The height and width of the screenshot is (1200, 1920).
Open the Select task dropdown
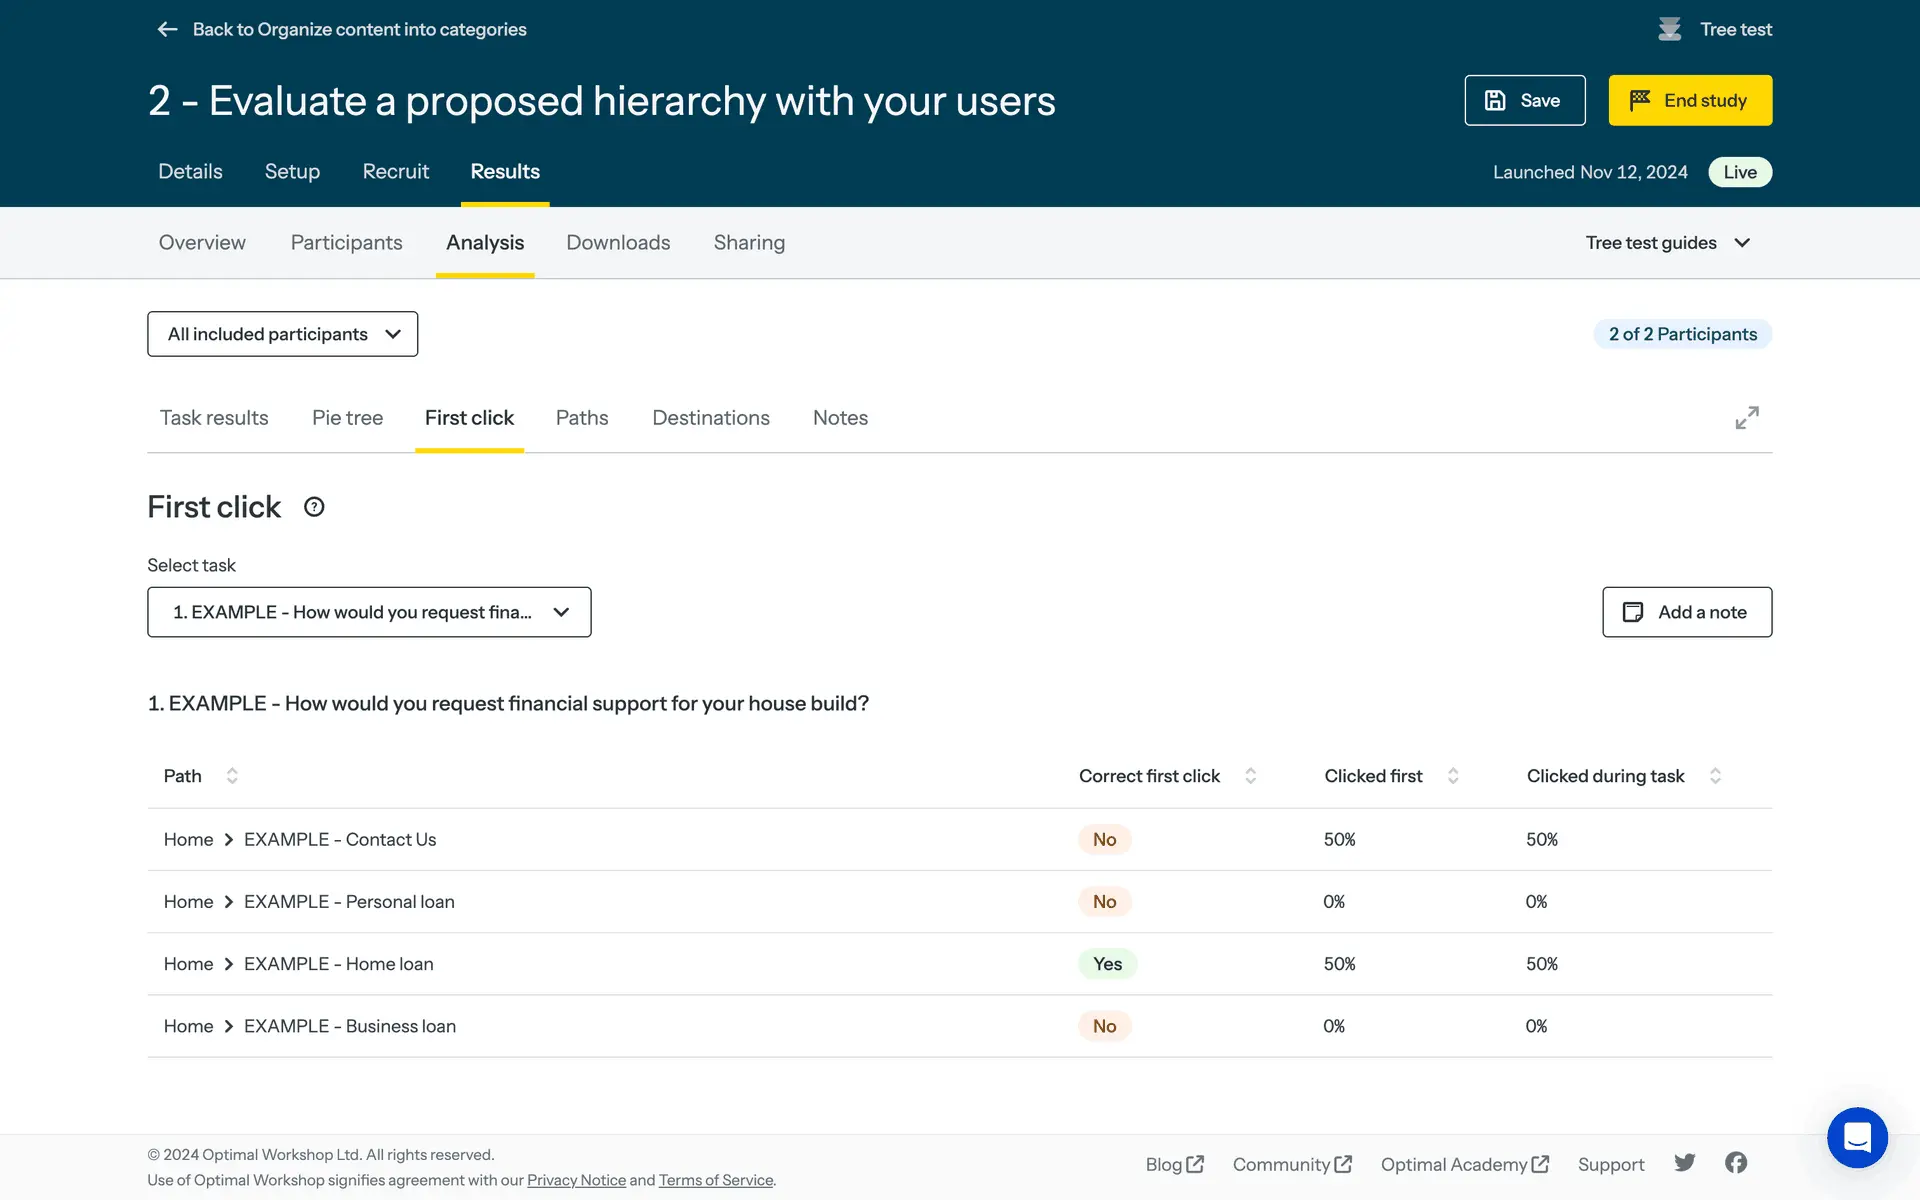tap(369, 612)
